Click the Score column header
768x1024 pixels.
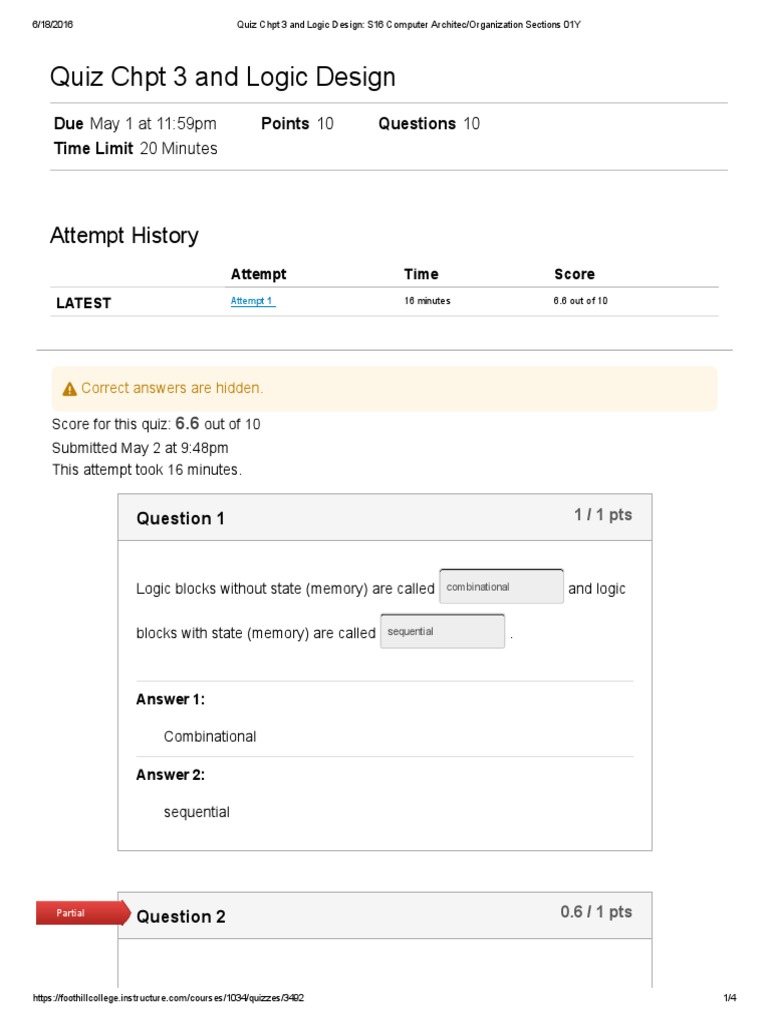coord(574,274)
